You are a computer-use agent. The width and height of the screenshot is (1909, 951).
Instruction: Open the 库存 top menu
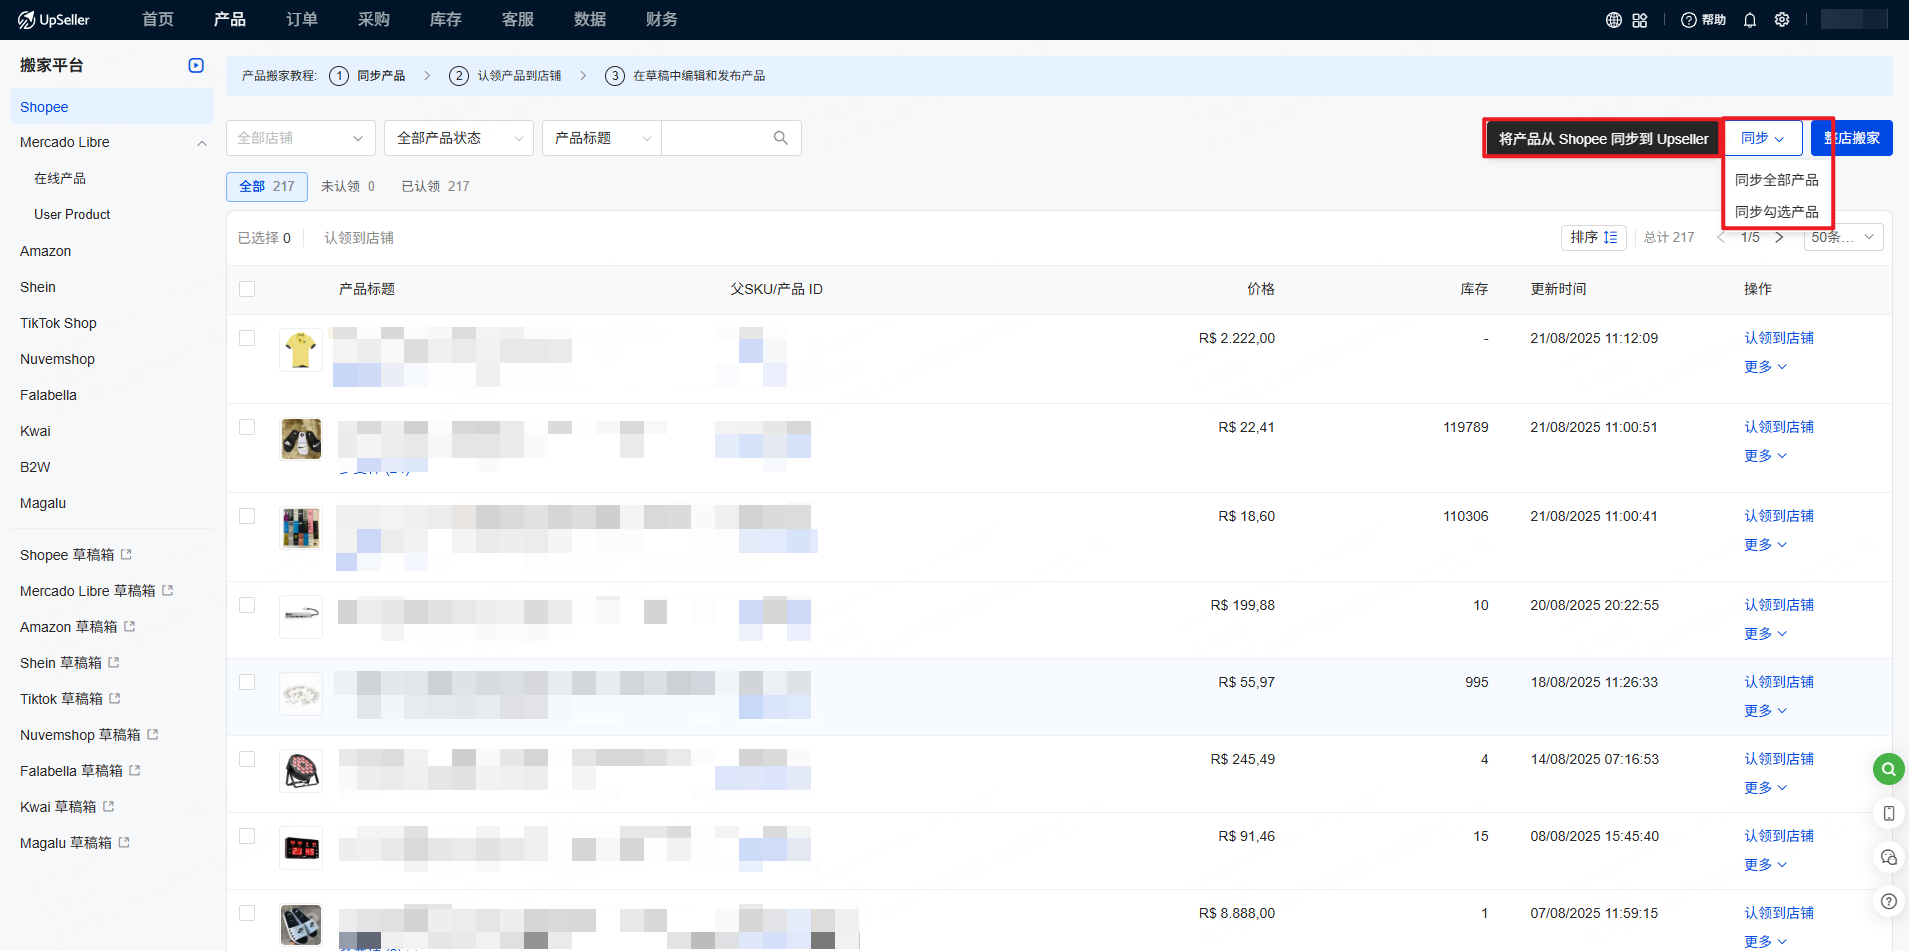(x=446, y=20)
